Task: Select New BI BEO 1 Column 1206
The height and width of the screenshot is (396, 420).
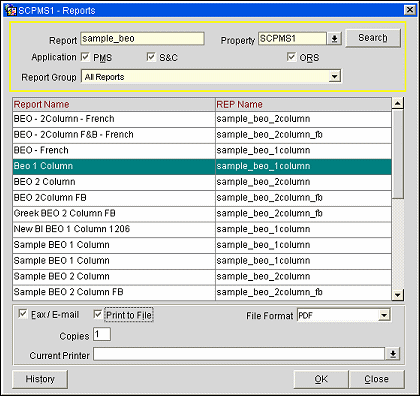Action: (x=202, y=229)
